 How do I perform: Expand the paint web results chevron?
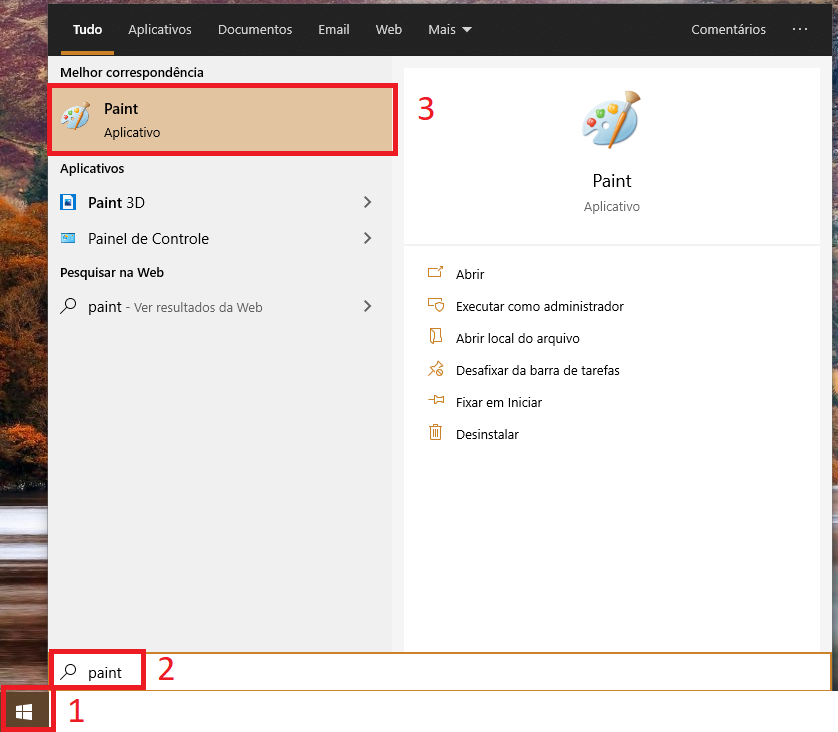(x=367, y=306)
